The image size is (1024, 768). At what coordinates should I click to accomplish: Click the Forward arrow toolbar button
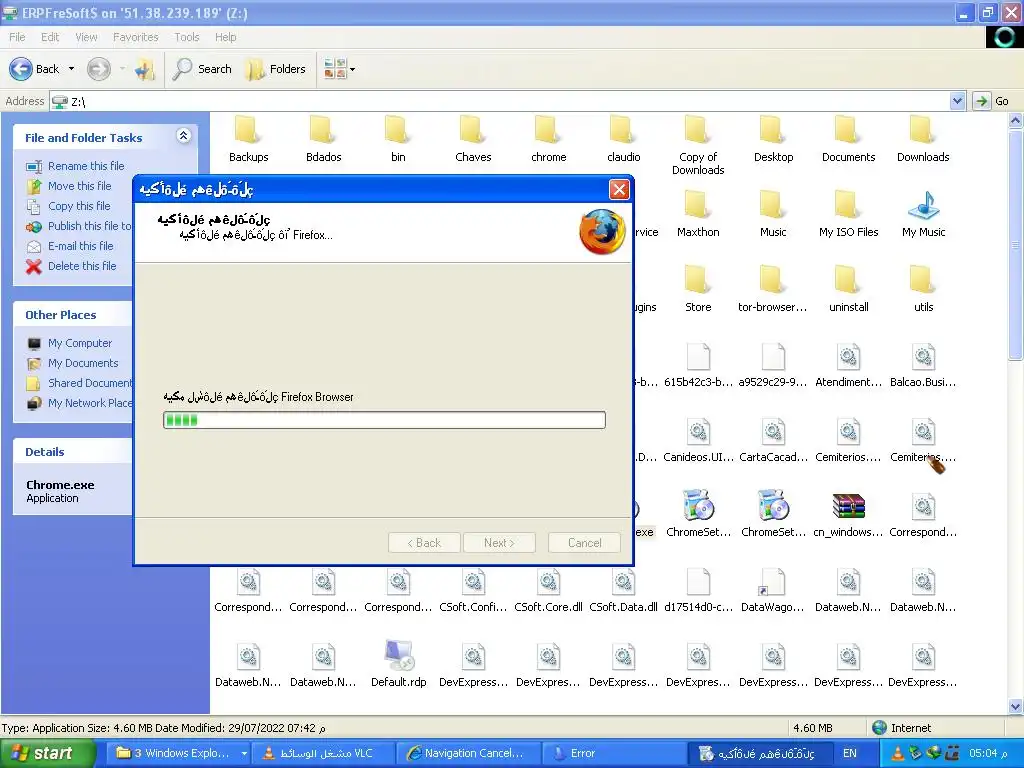pos(99,69)
